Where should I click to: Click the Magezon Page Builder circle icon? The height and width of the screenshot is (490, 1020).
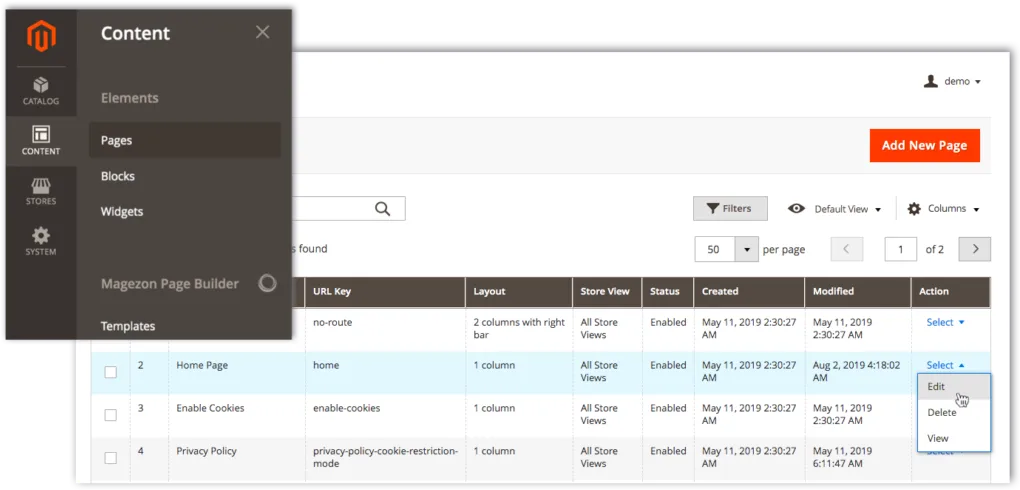267,283
